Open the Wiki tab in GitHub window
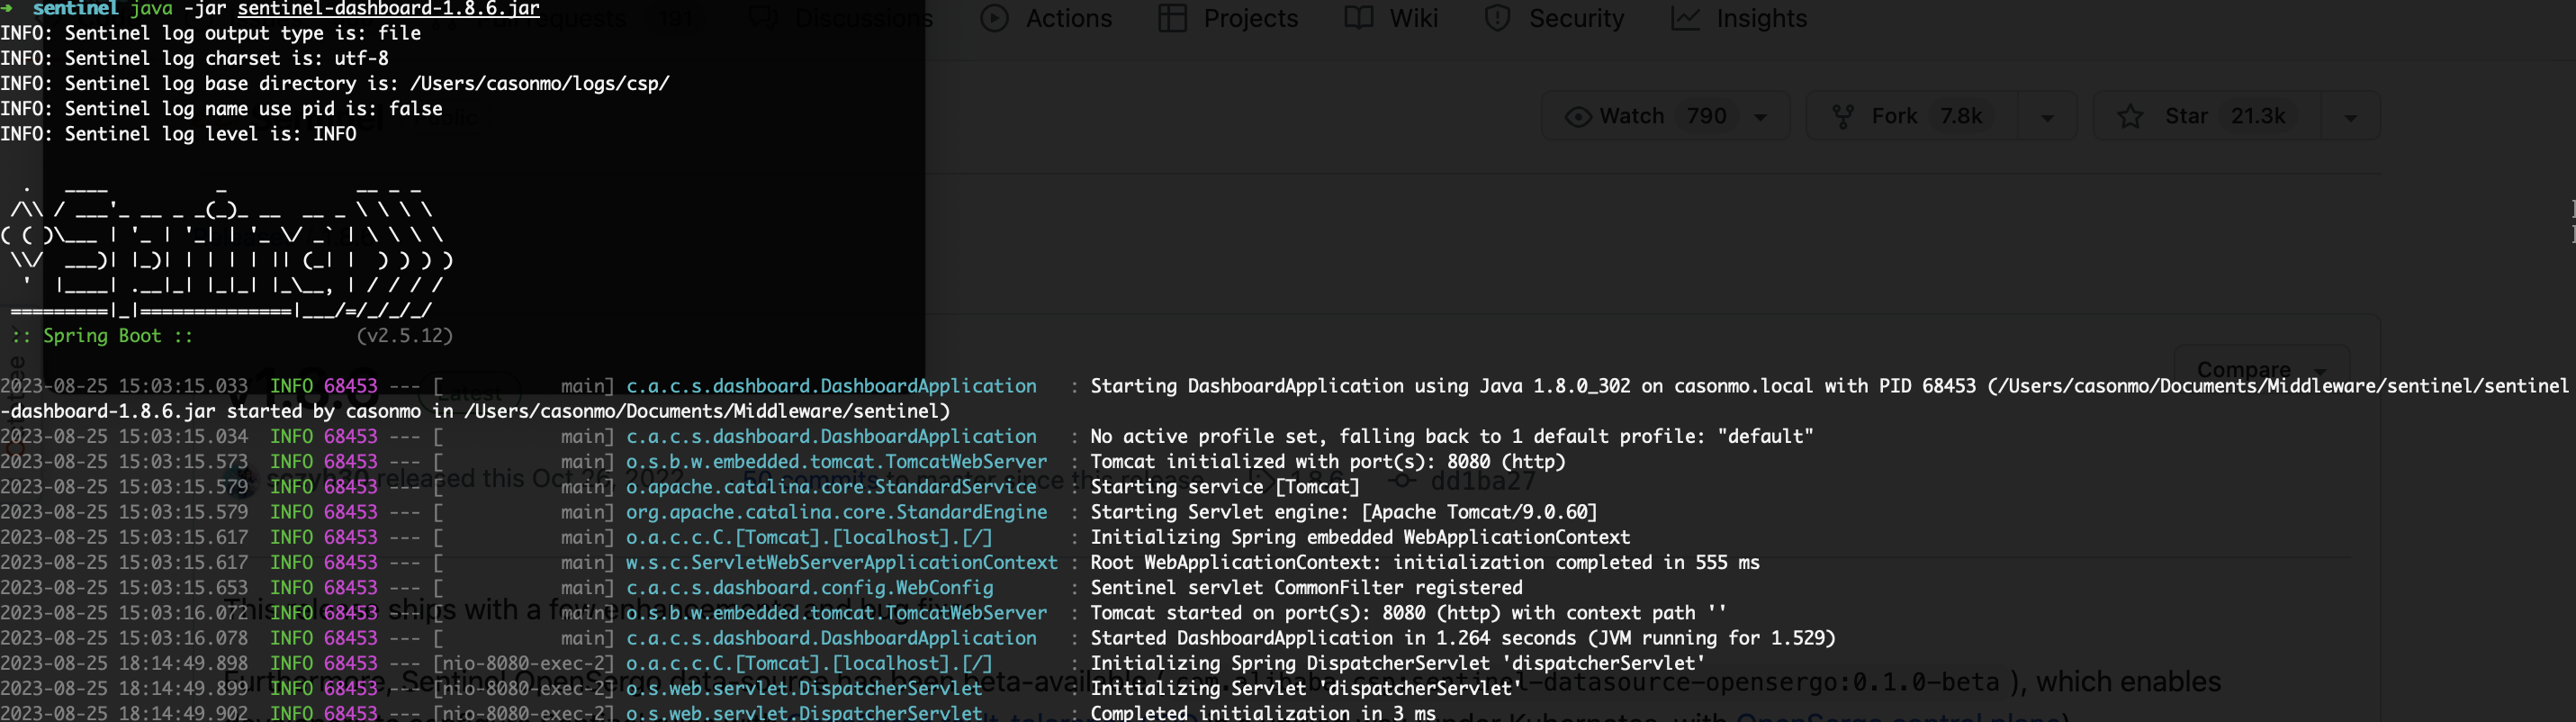Image resolution: width=2576 pixels, height=722 pixels. click(1391, 18)
